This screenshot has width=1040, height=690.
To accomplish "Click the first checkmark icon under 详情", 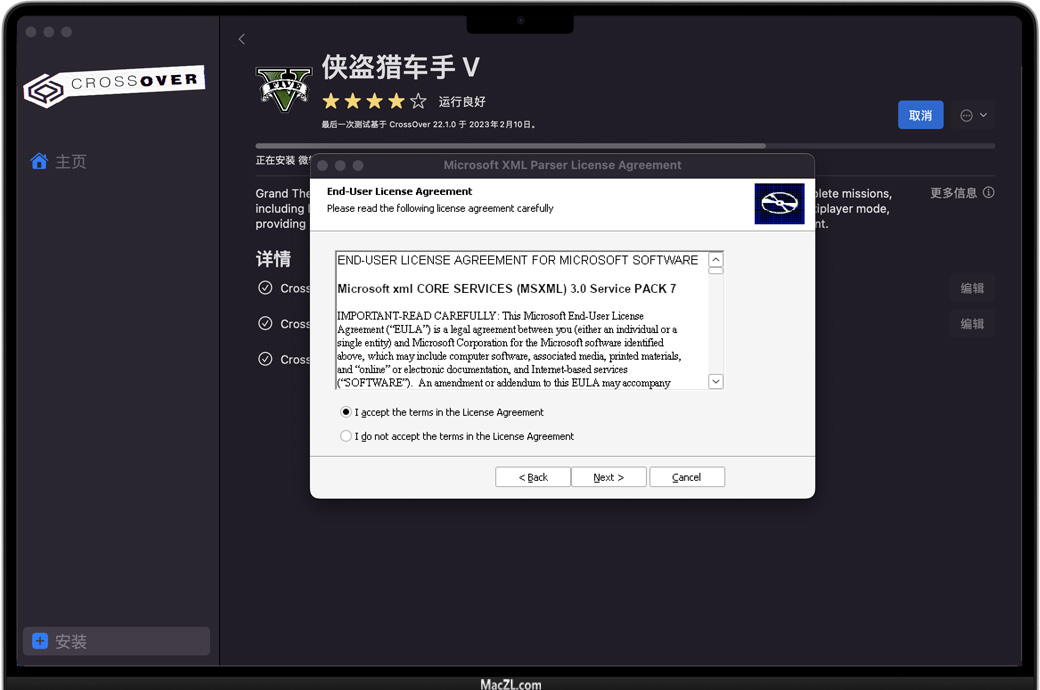I will 265,288.
